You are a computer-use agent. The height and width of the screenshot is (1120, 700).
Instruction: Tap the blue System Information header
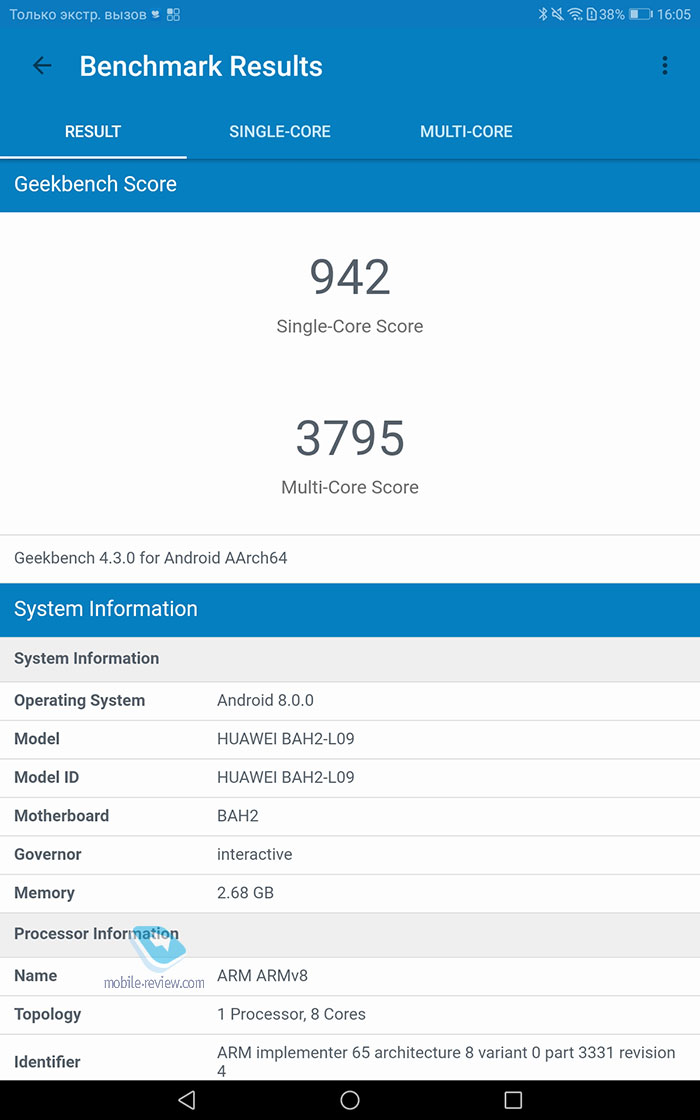tap(350, 609)
